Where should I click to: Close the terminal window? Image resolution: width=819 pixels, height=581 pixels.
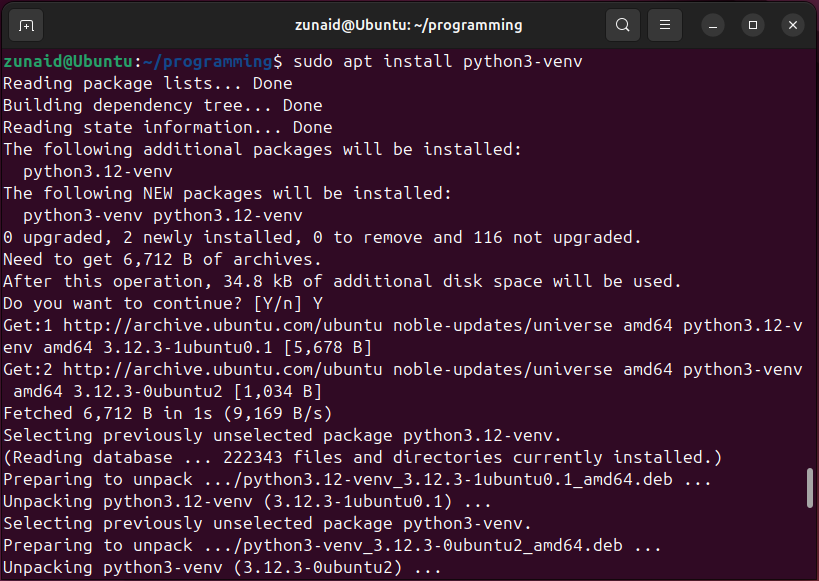coord(793,25)
